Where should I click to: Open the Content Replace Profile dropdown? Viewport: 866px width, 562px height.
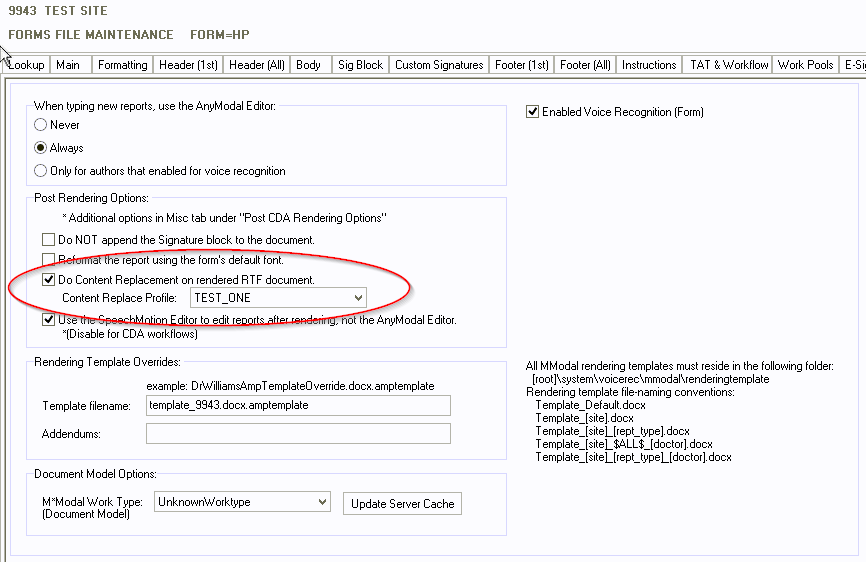click(358, 298)
